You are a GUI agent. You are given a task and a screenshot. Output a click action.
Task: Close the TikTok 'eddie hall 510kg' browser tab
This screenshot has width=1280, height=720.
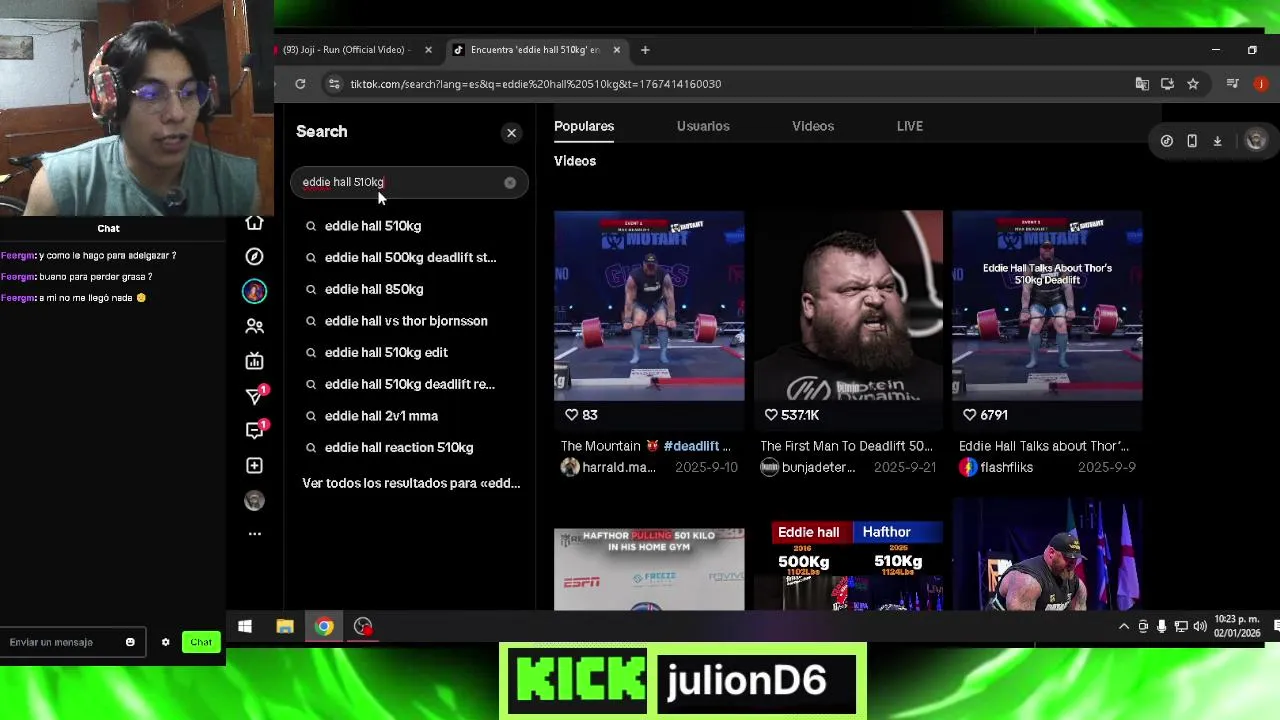coord(616,50)
